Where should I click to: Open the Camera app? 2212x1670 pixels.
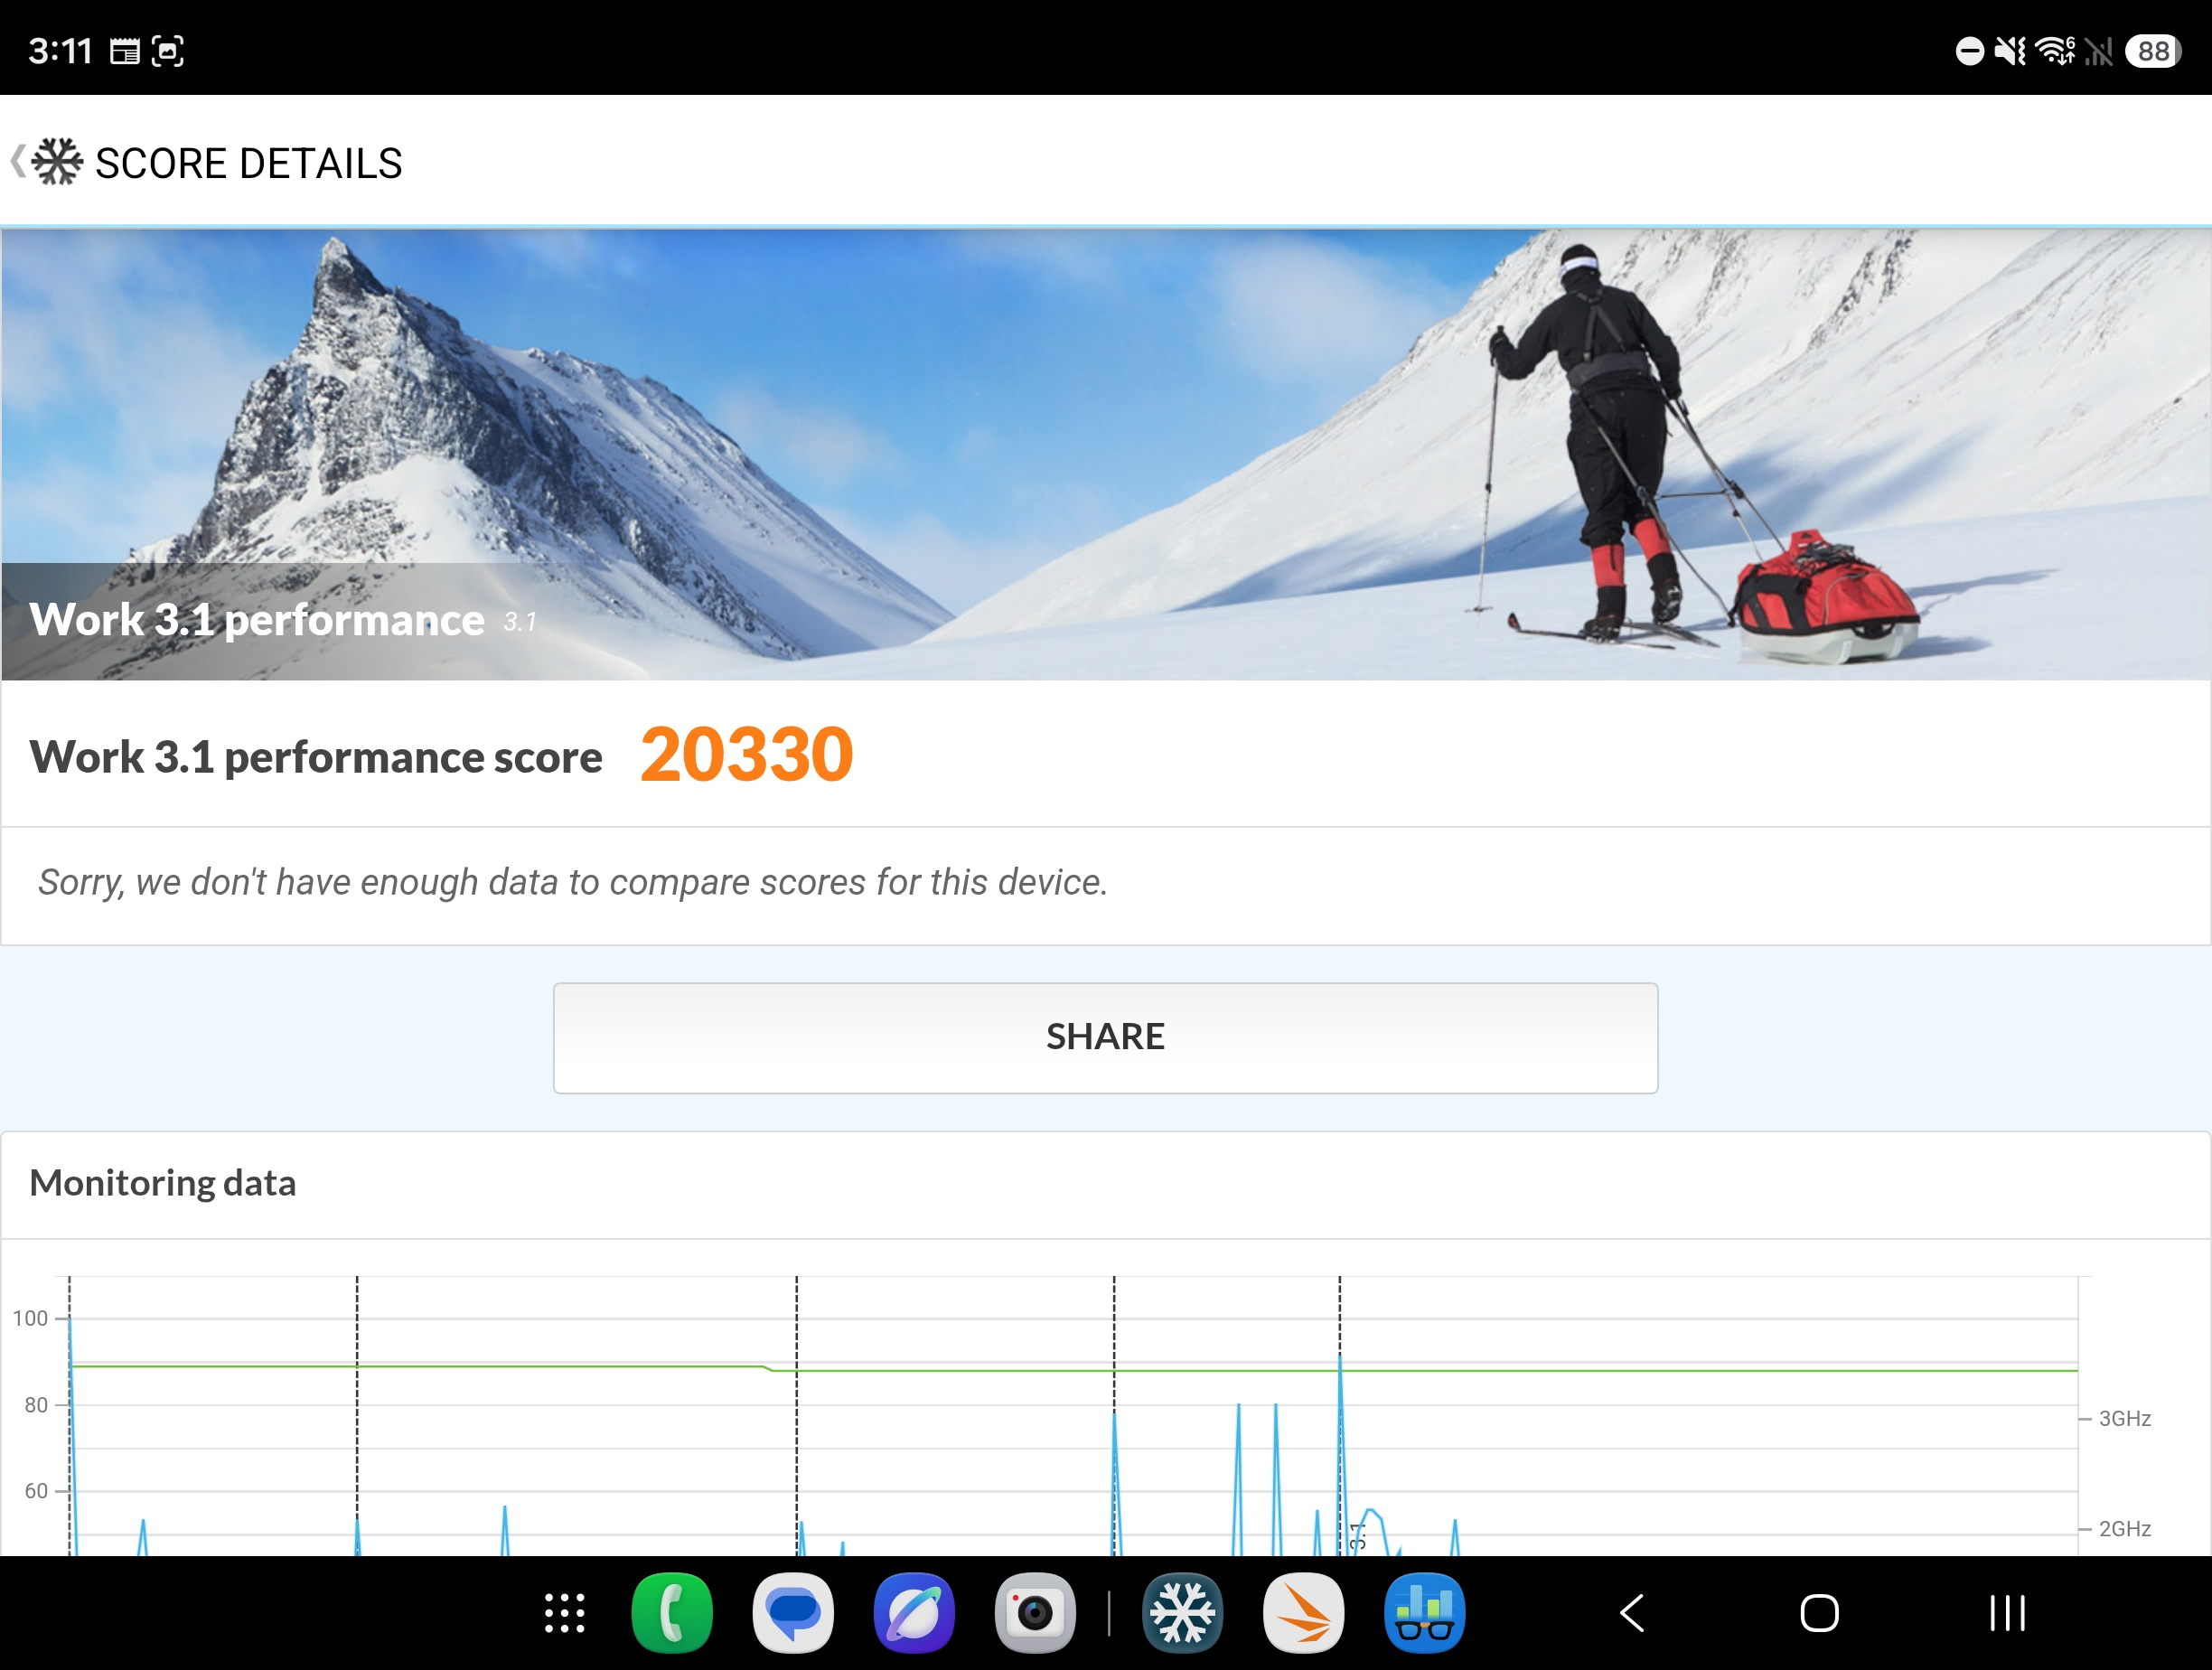(1035, 1613)
